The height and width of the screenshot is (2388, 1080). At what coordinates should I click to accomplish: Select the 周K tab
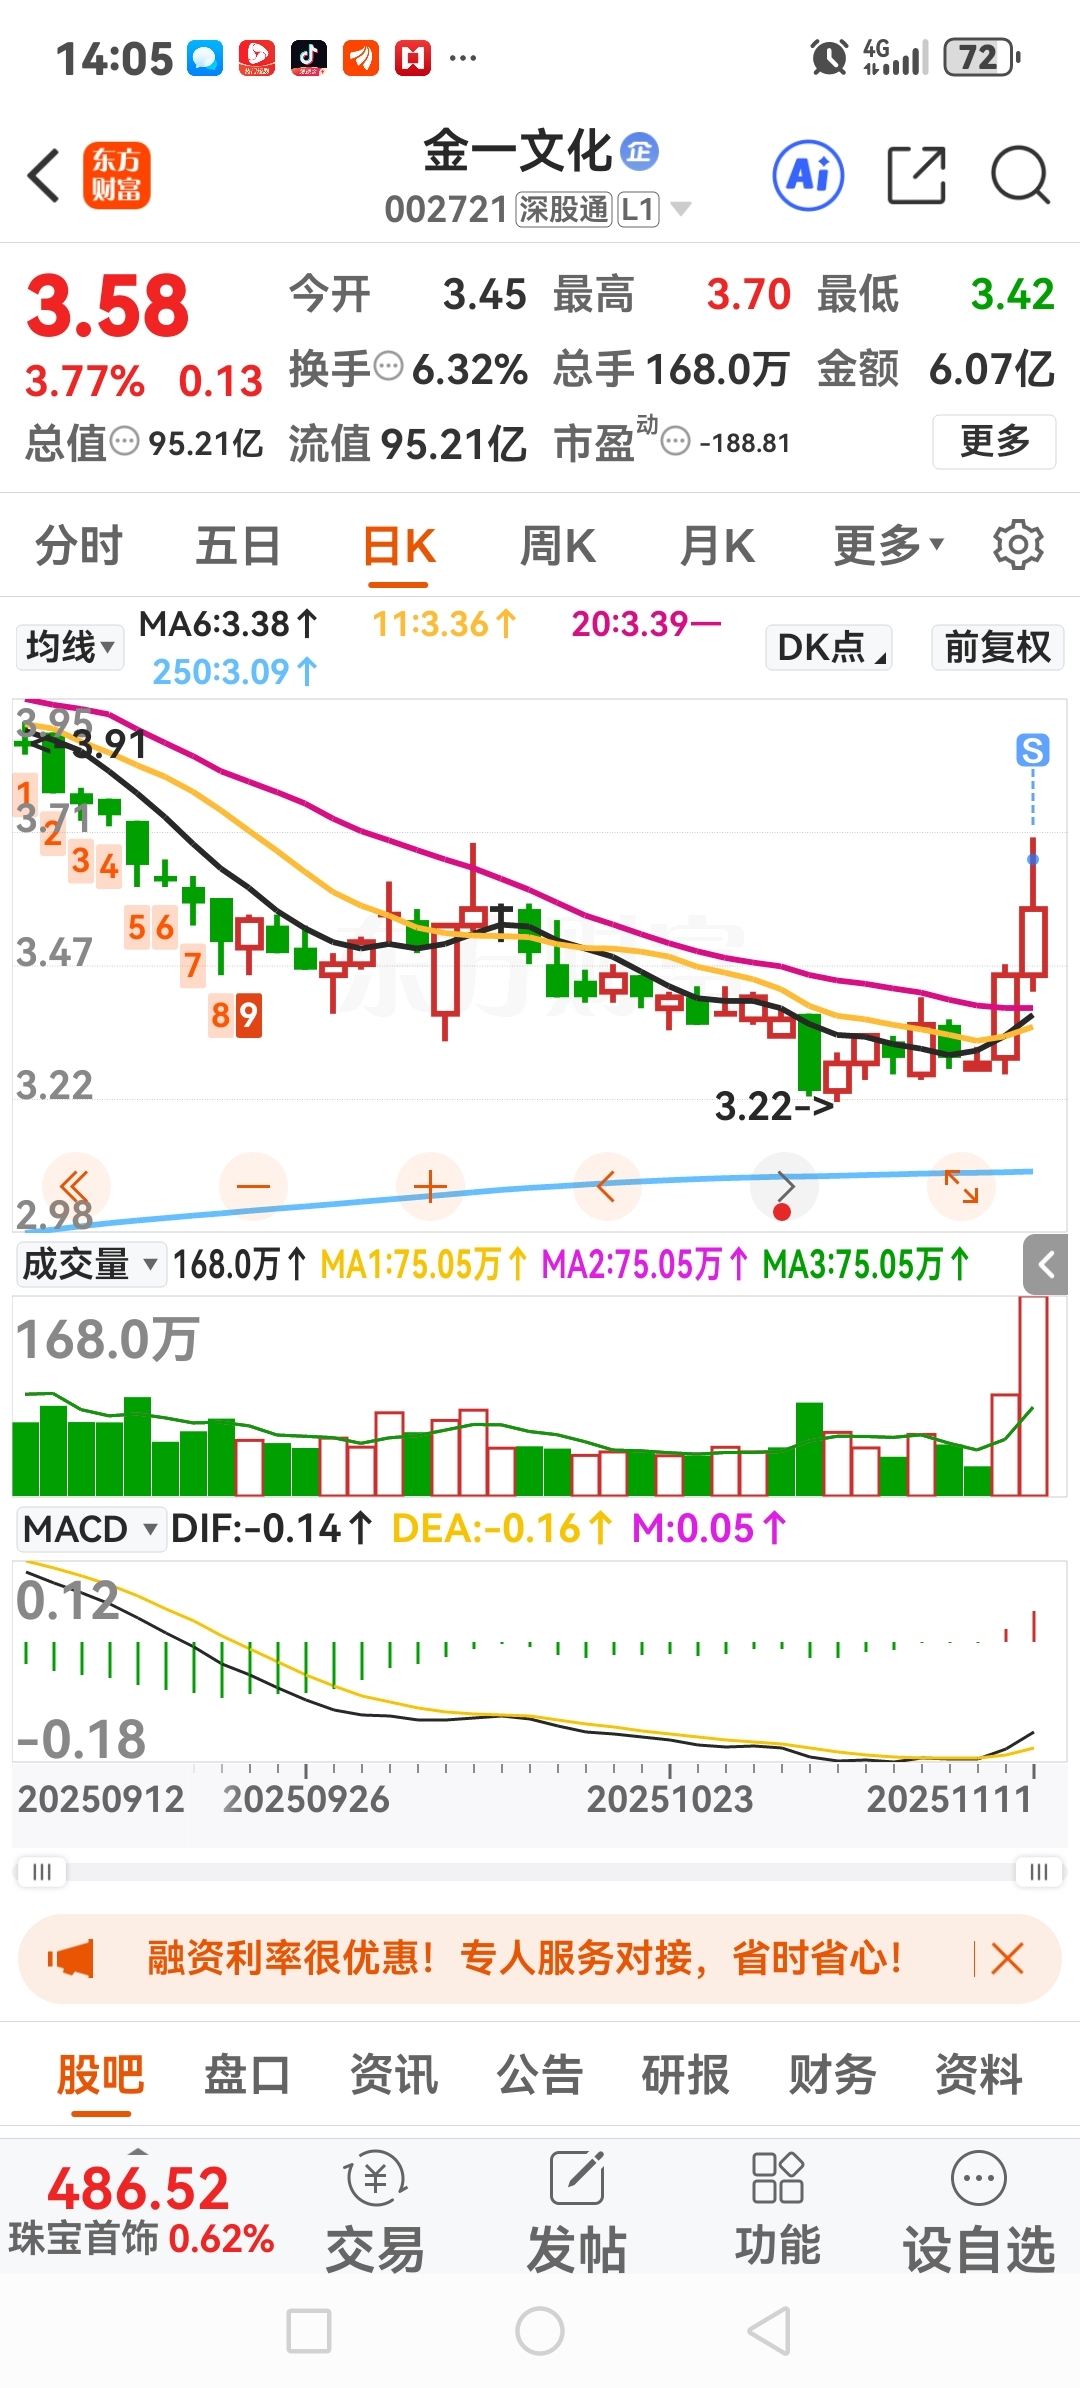point(558,546)
